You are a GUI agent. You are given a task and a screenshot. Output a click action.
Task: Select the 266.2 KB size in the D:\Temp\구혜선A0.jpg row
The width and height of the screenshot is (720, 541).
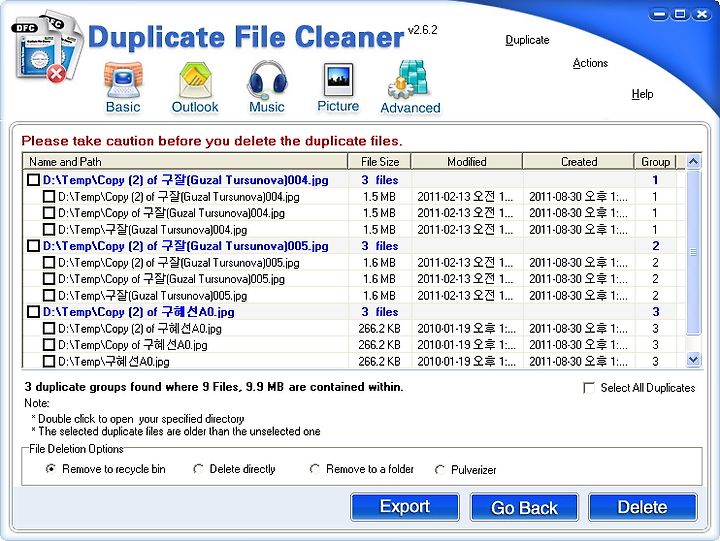[379, 361]
